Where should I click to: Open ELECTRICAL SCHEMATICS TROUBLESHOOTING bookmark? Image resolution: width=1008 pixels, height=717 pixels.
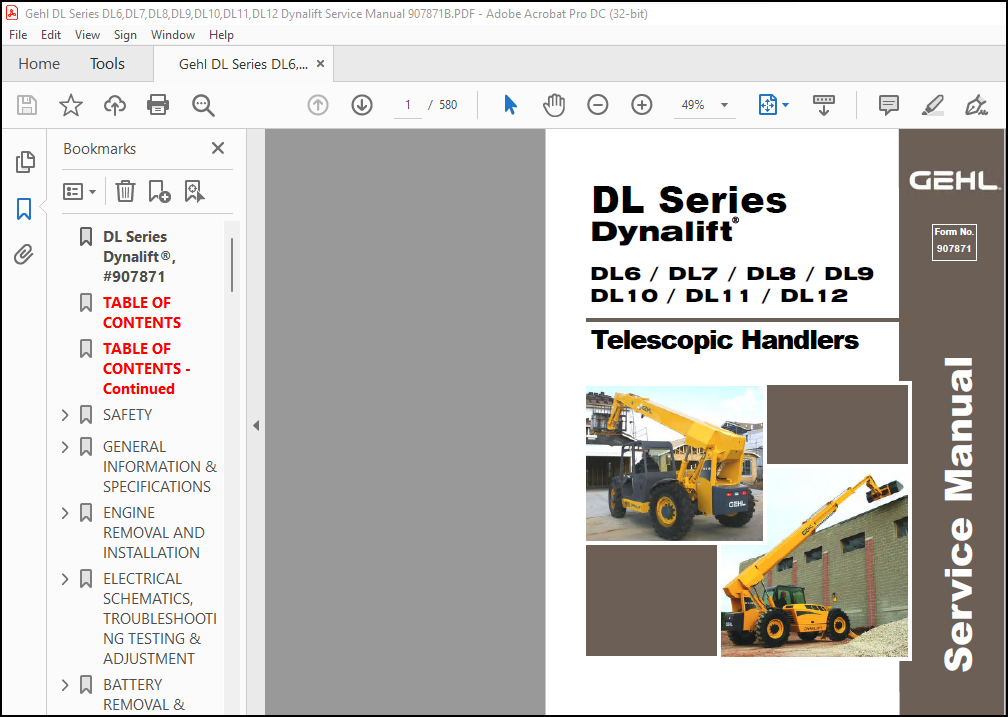click(x=159, y=619)
